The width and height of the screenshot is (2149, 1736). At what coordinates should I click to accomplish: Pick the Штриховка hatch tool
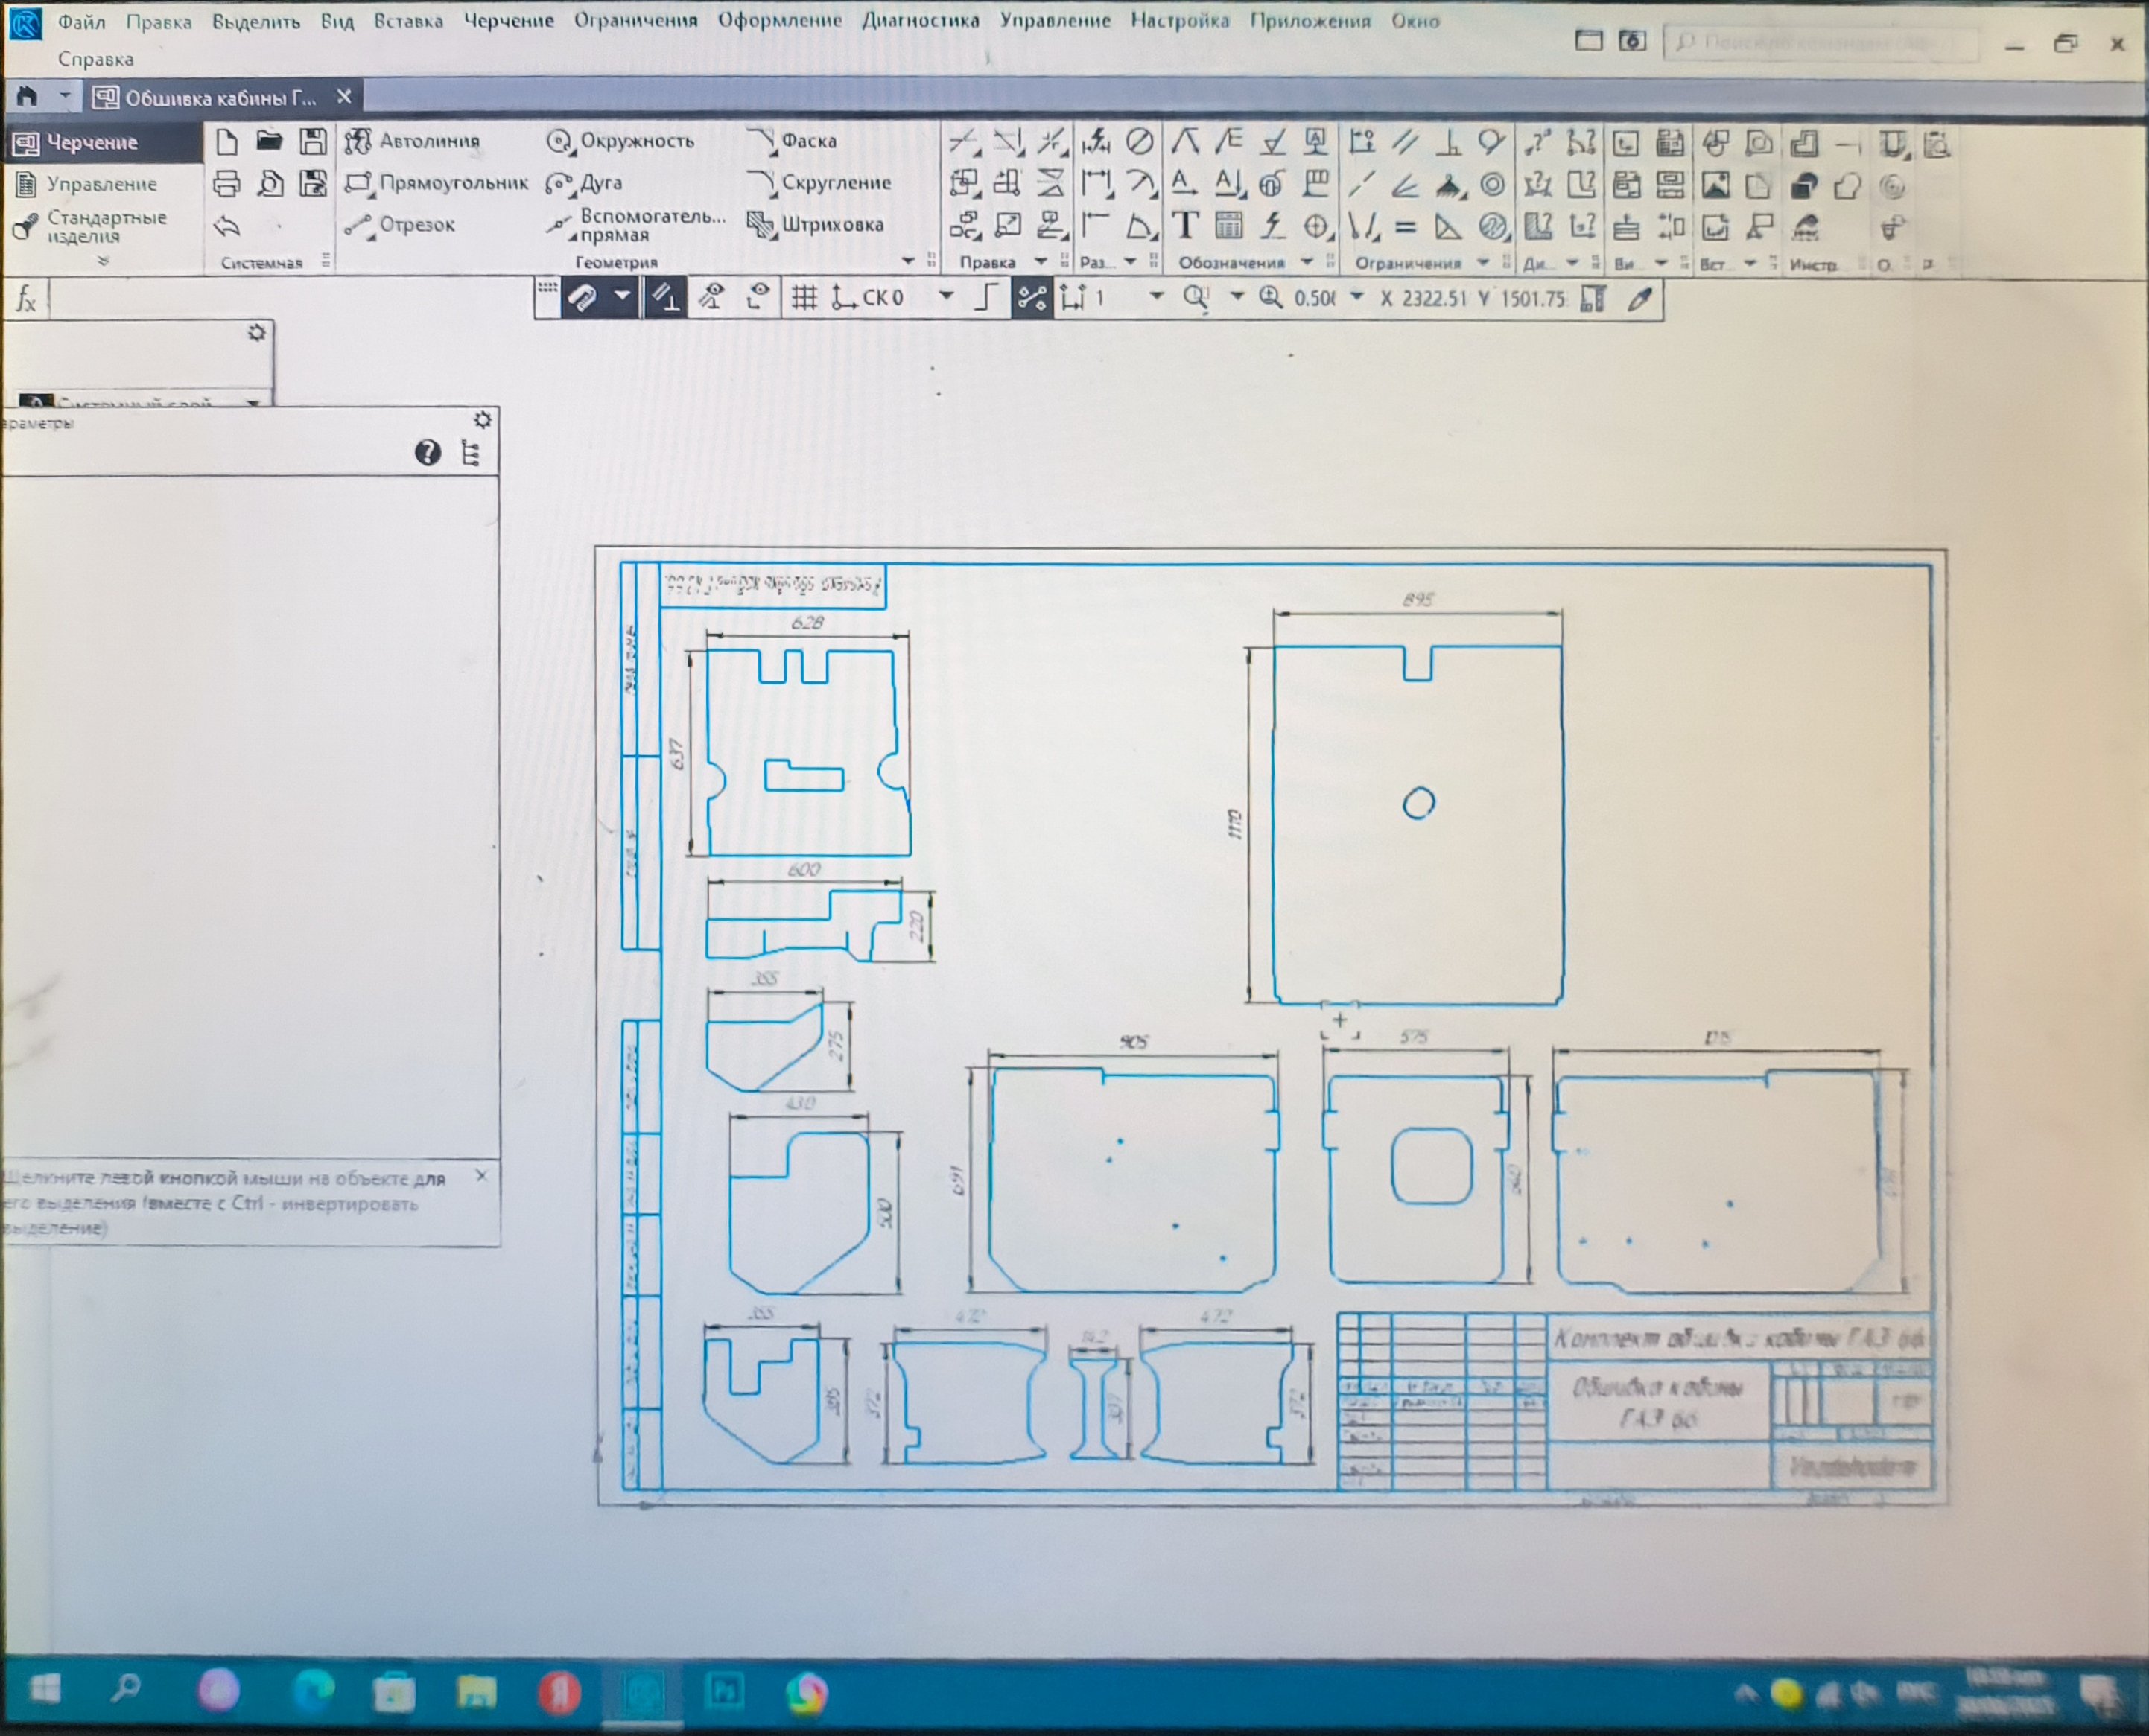point(816,225)
